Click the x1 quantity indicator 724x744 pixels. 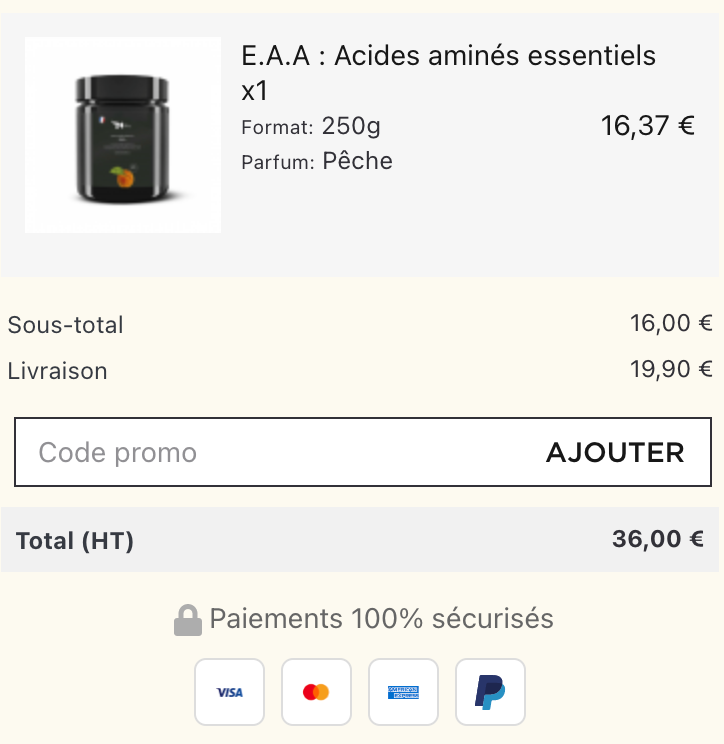click(x=254, y=91)
